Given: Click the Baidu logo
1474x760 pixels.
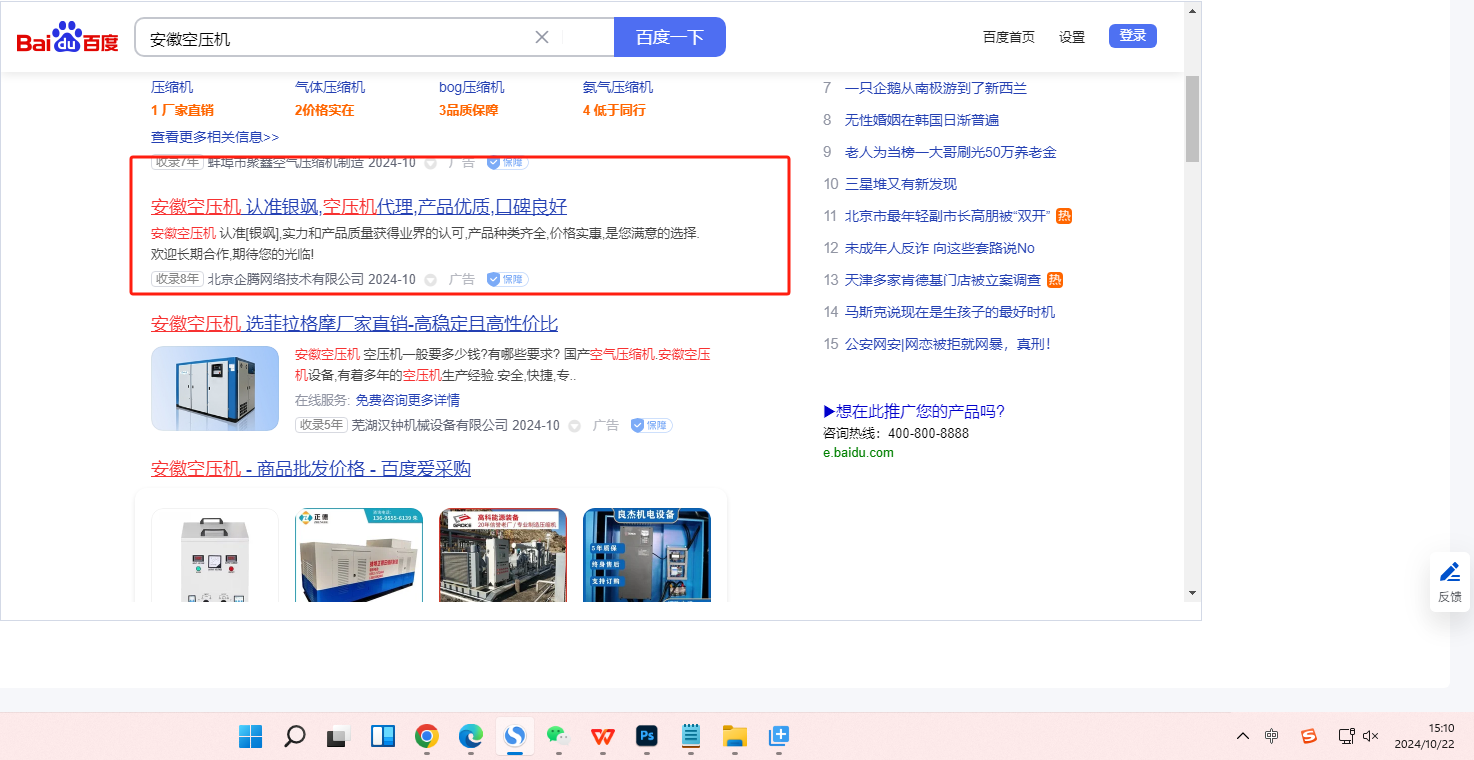Looking at the screenshot, I should pyautogui.click(x=67, y=38).
